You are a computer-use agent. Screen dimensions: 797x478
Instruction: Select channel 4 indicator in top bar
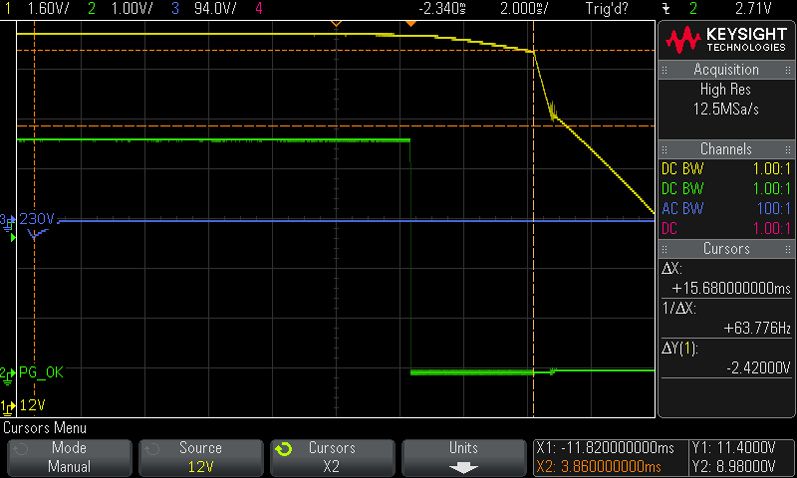259,8
